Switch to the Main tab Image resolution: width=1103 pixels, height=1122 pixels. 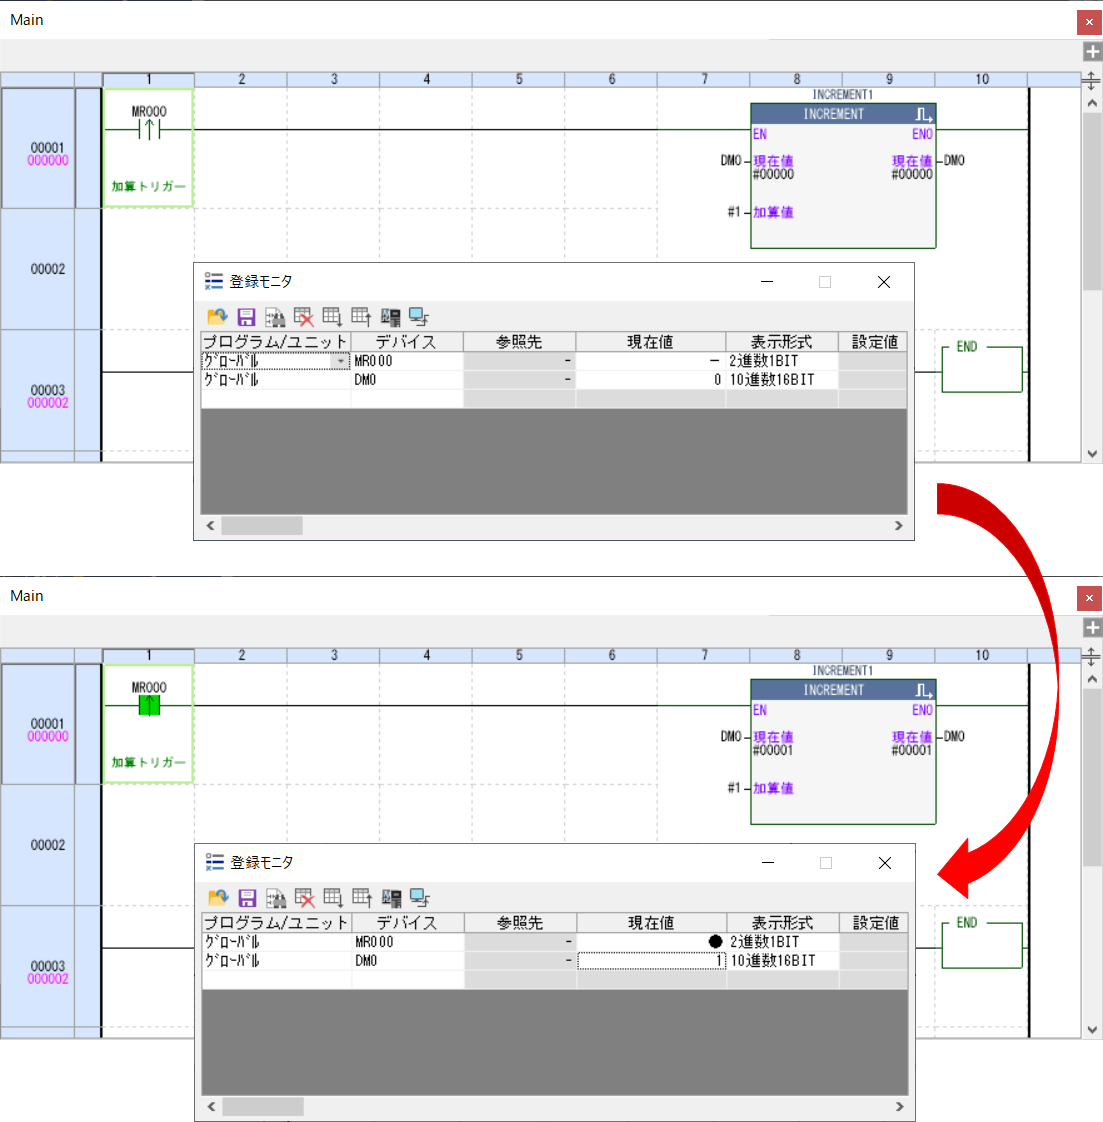tap(26, 19)
